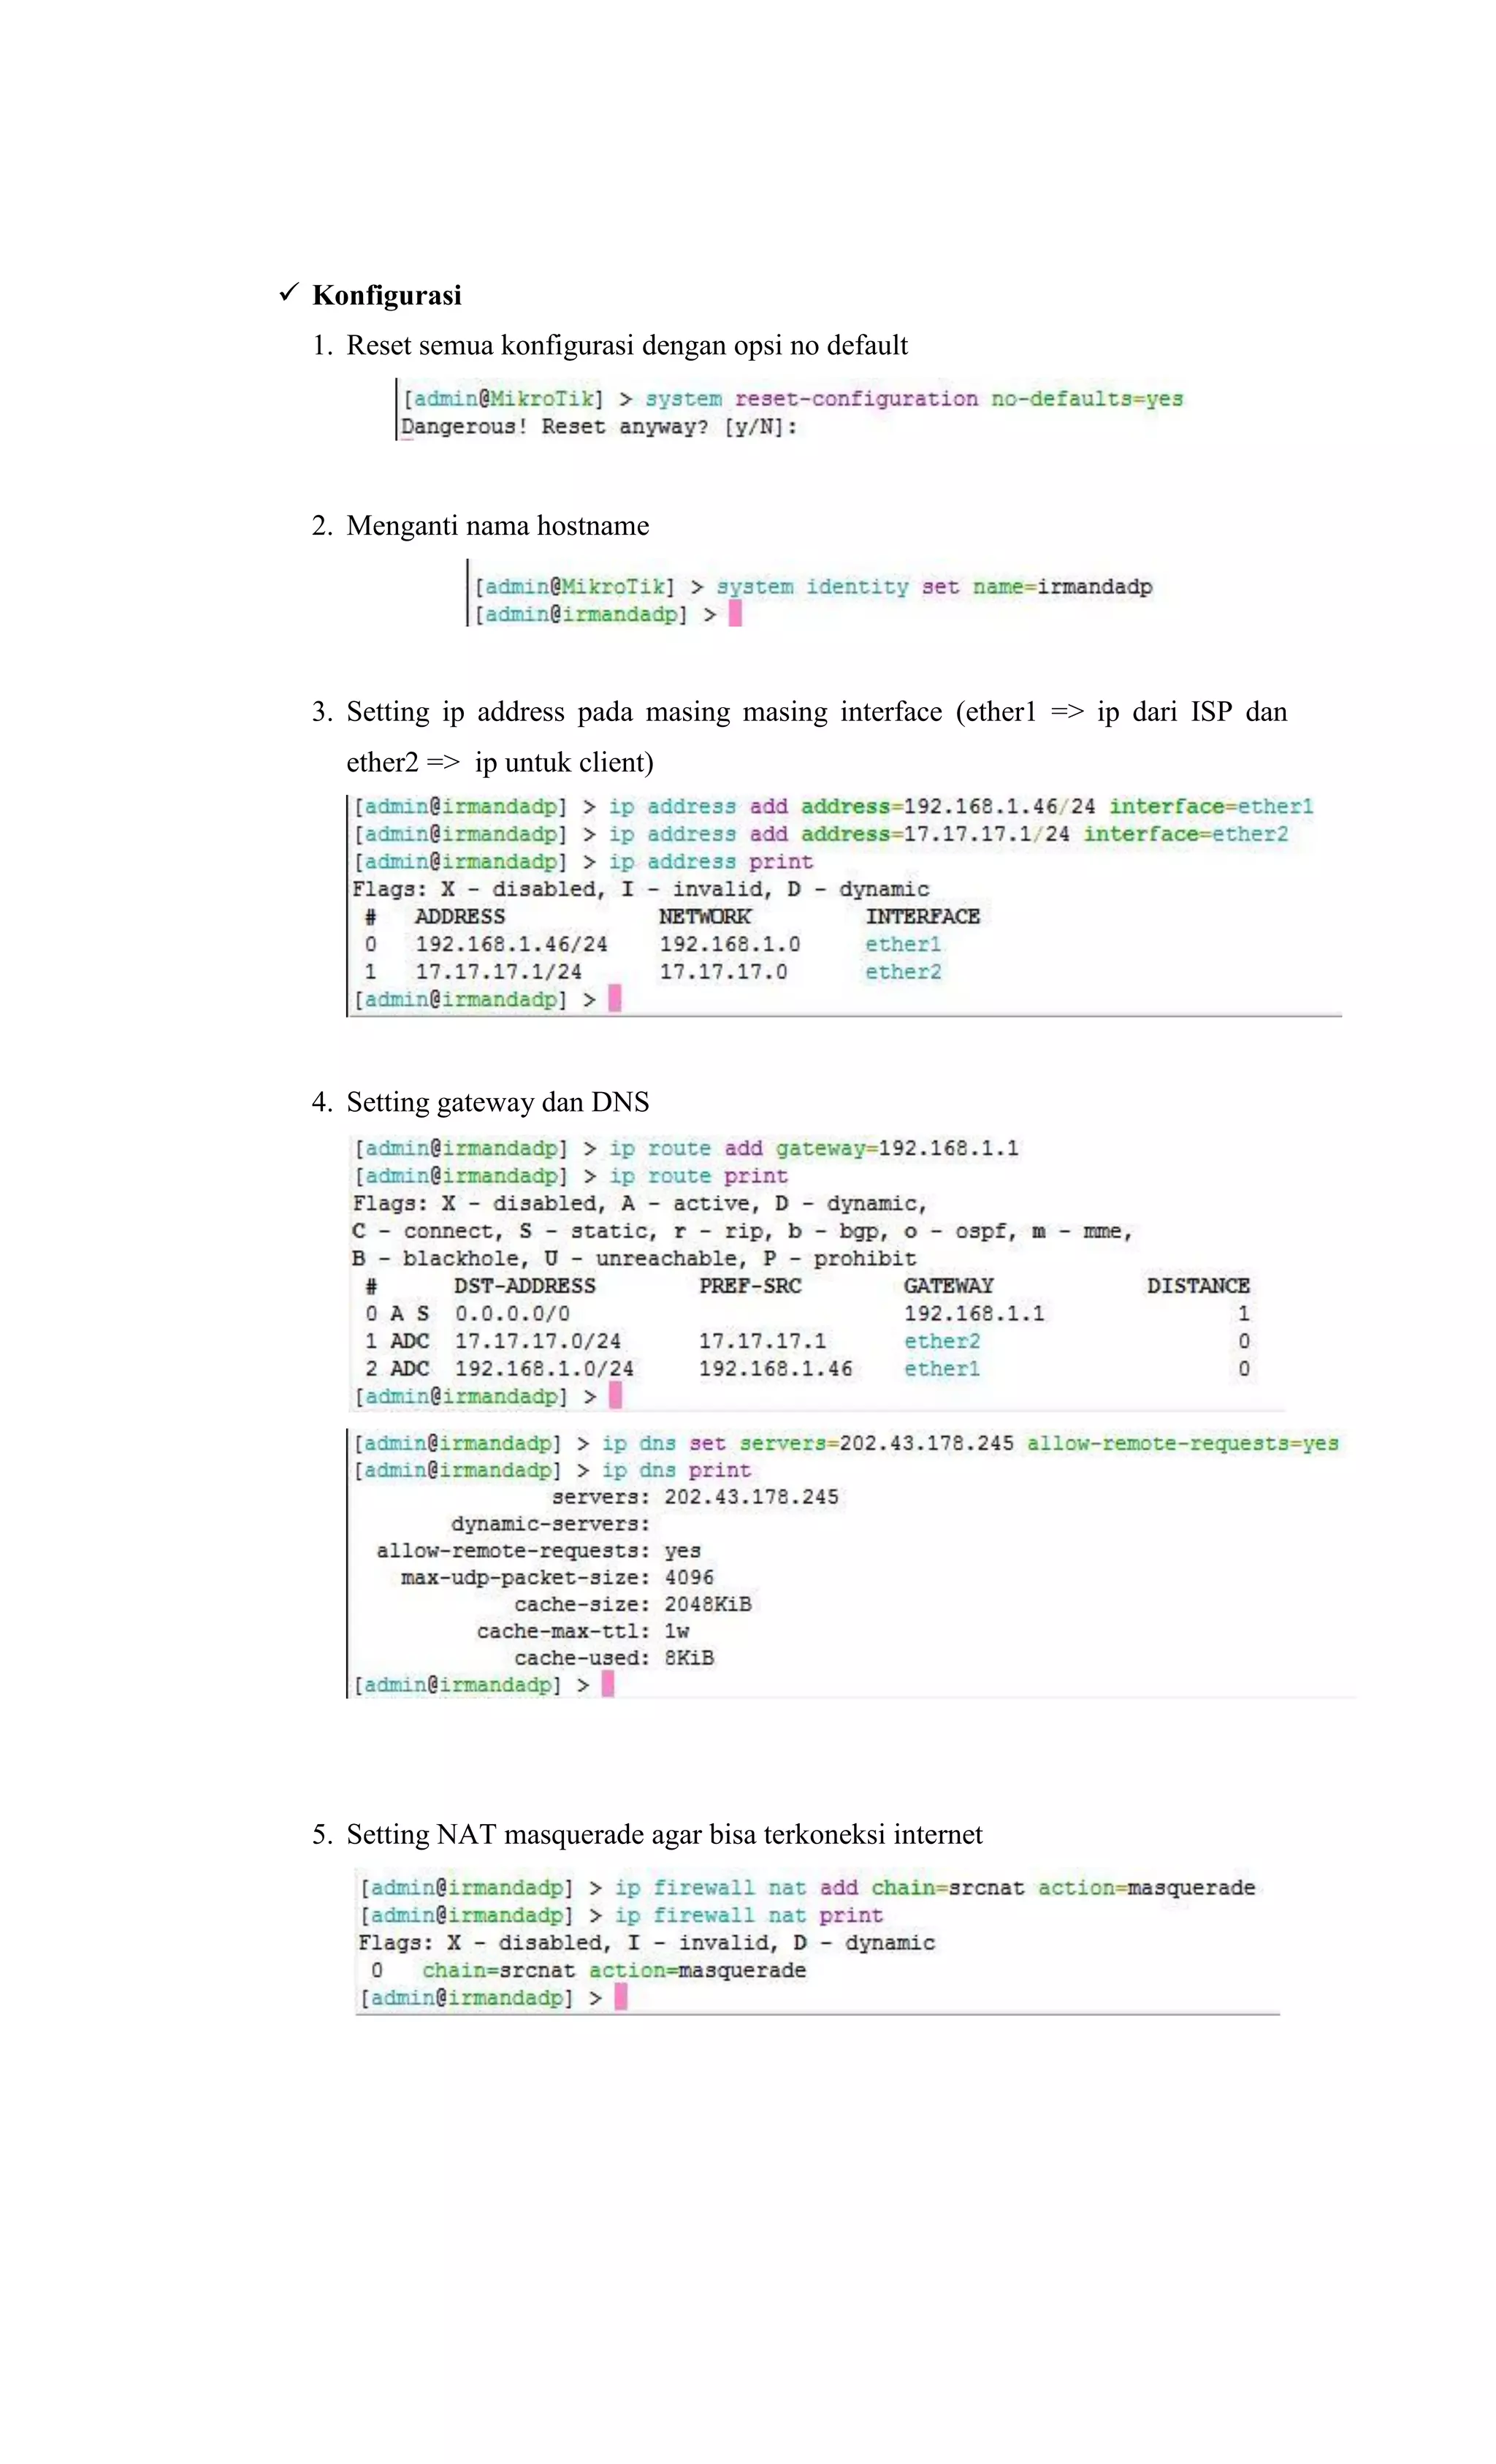Click the "servers: 202.43.178.245" output line
The width and height of the screenshot is (1496, 2464).
(x=695, y=1497)
